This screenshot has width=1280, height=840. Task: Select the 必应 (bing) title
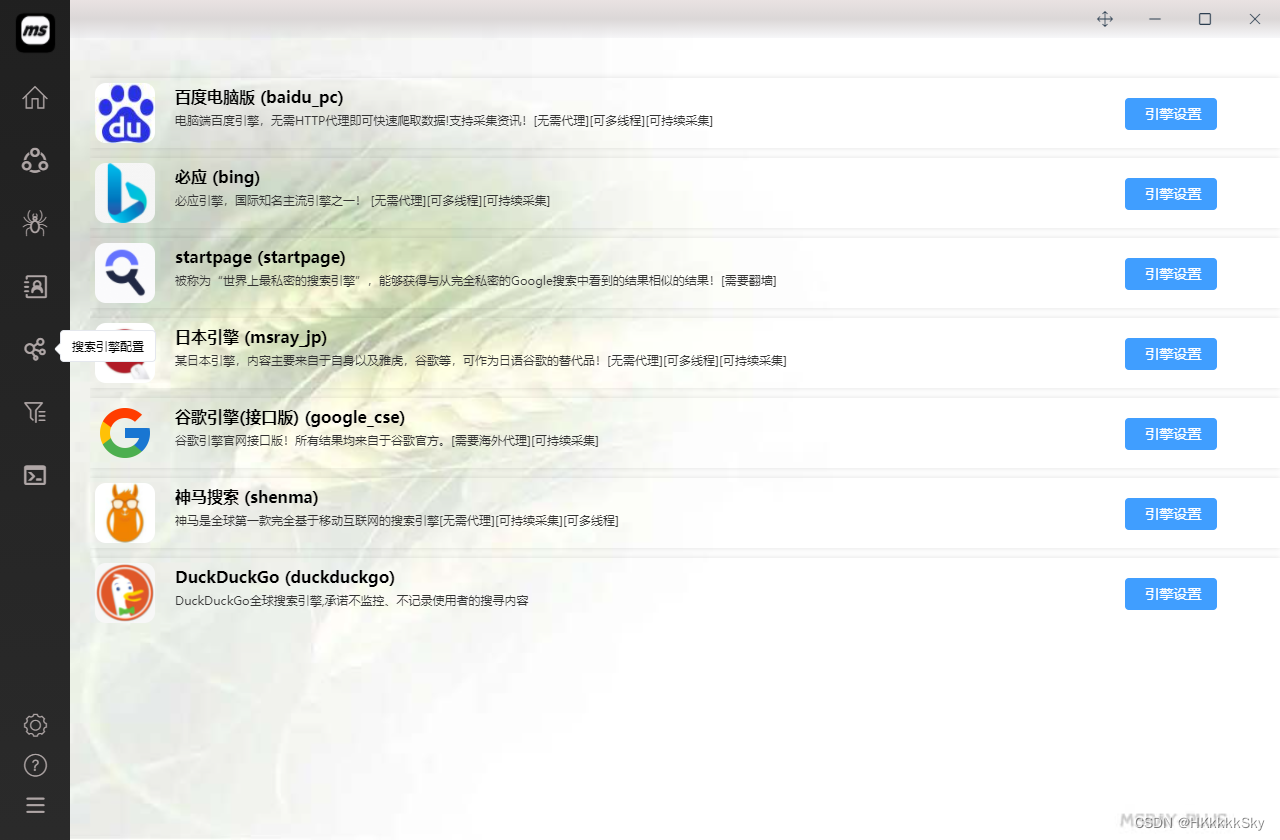click(217, 177)
